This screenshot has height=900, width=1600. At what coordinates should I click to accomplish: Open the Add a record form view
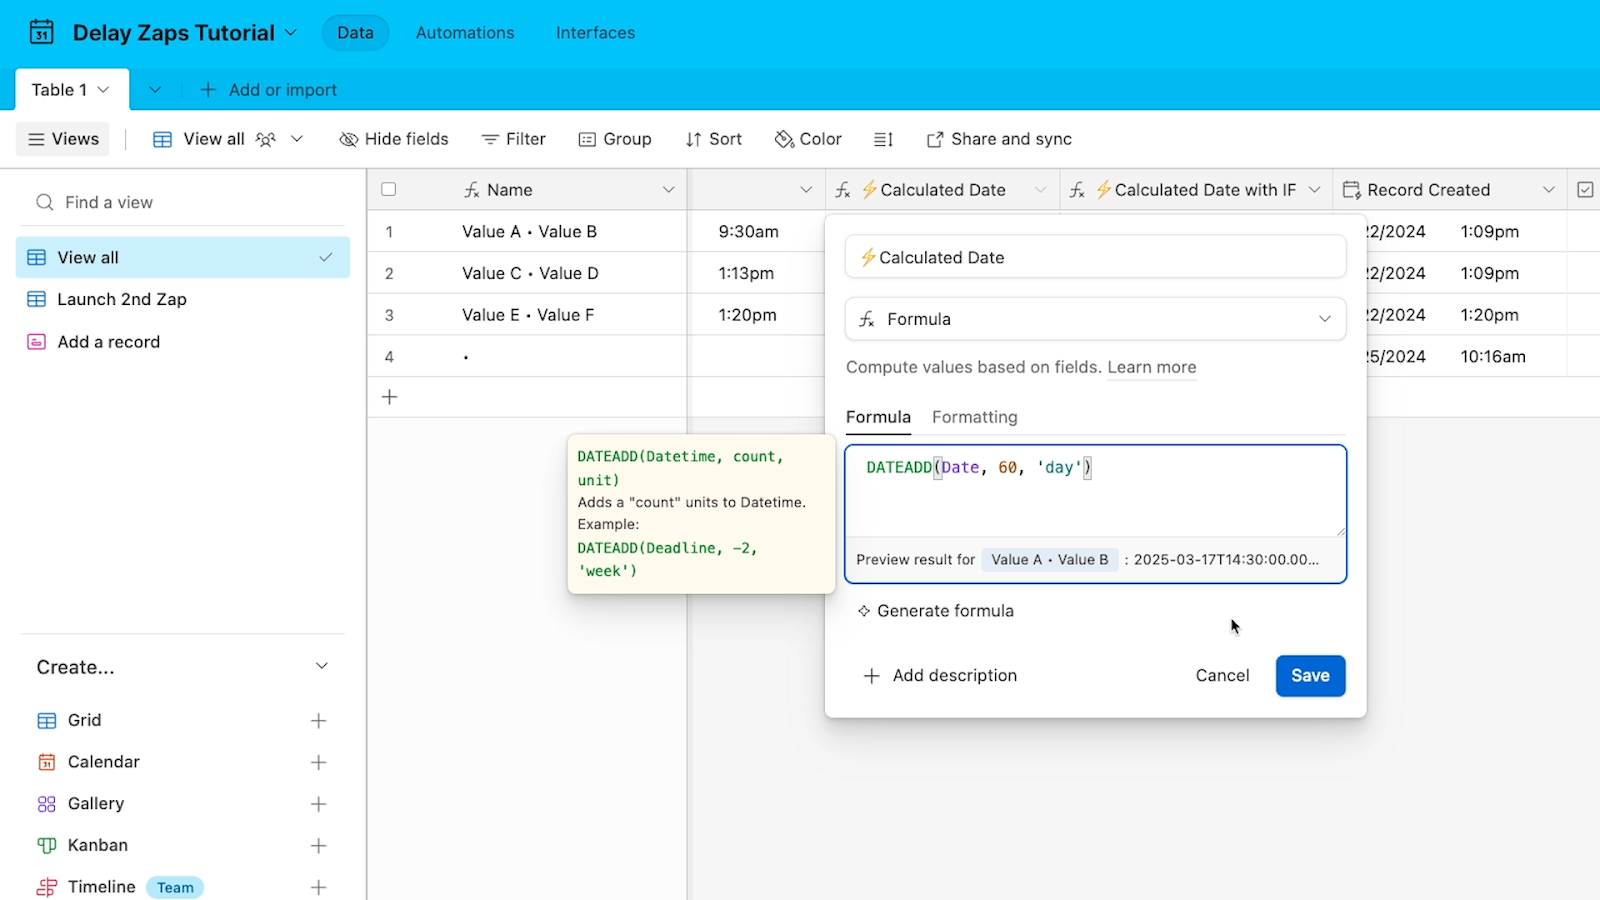183,342
